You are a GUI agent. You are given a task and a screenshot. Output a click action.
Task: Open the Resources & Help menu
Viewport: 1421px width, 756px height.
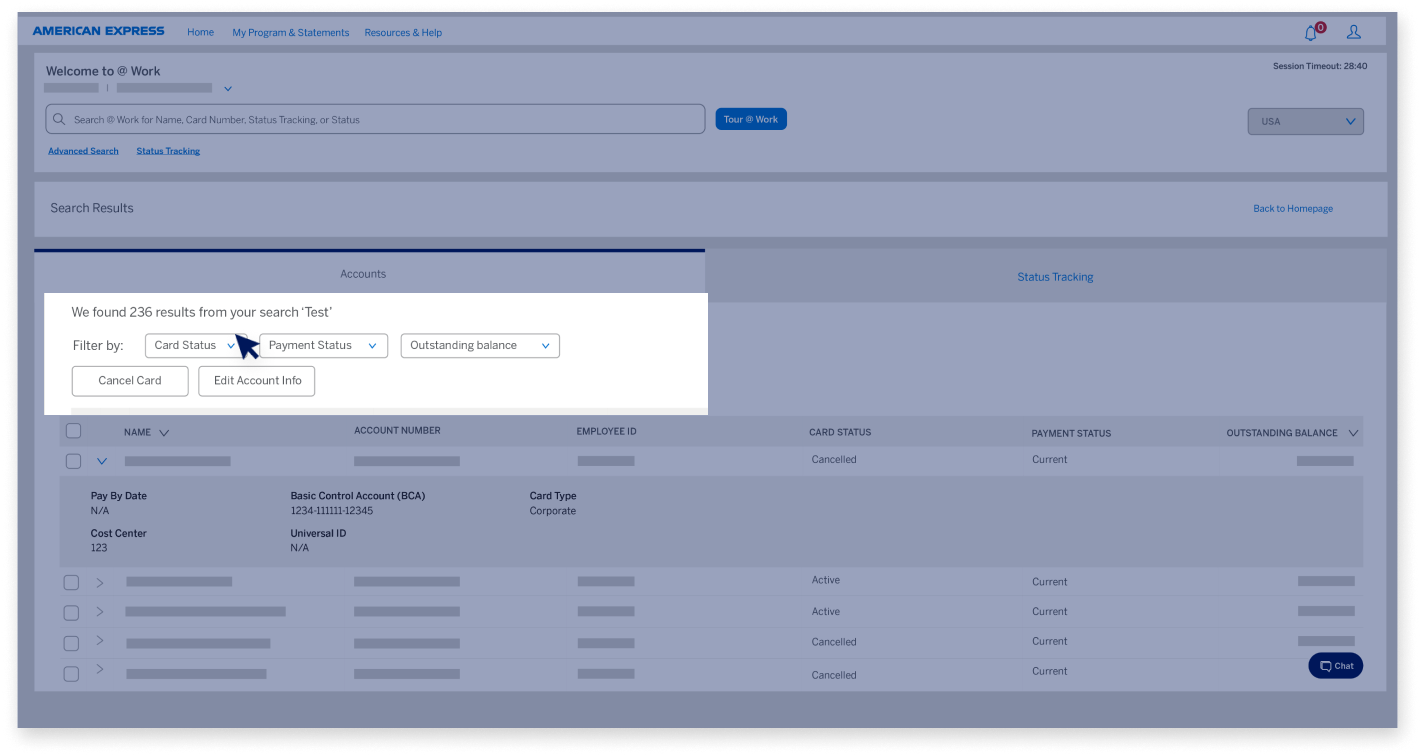[403, 32]
